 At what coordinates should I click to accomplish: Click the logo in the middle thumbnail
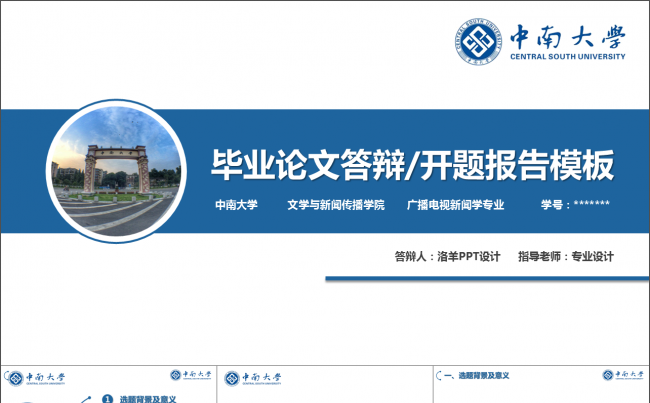coord(252,378)
